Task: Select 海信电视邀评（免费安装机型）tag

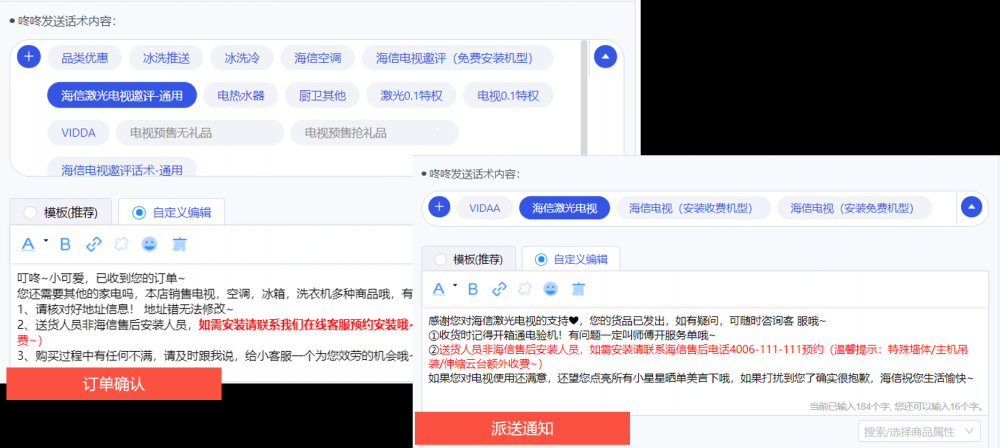Action: 457,58
